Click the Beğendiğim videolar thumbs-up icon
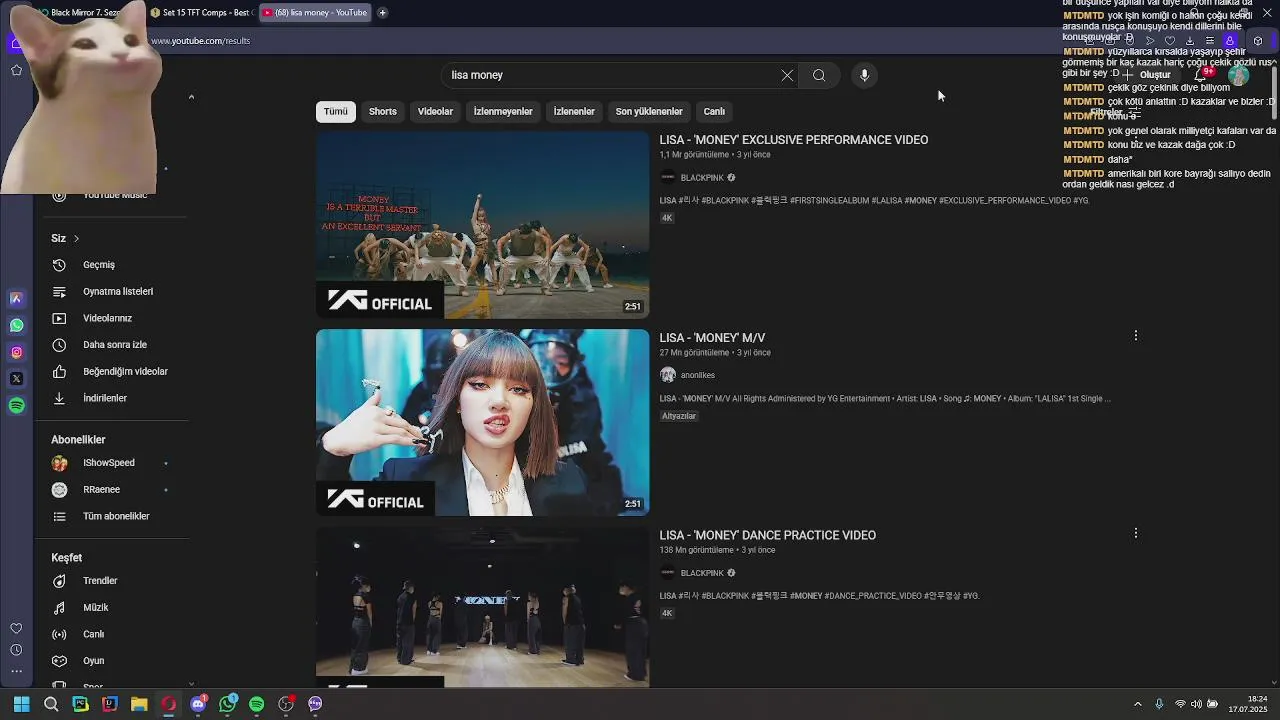1280x720 pixels. (x=59, y=371)
